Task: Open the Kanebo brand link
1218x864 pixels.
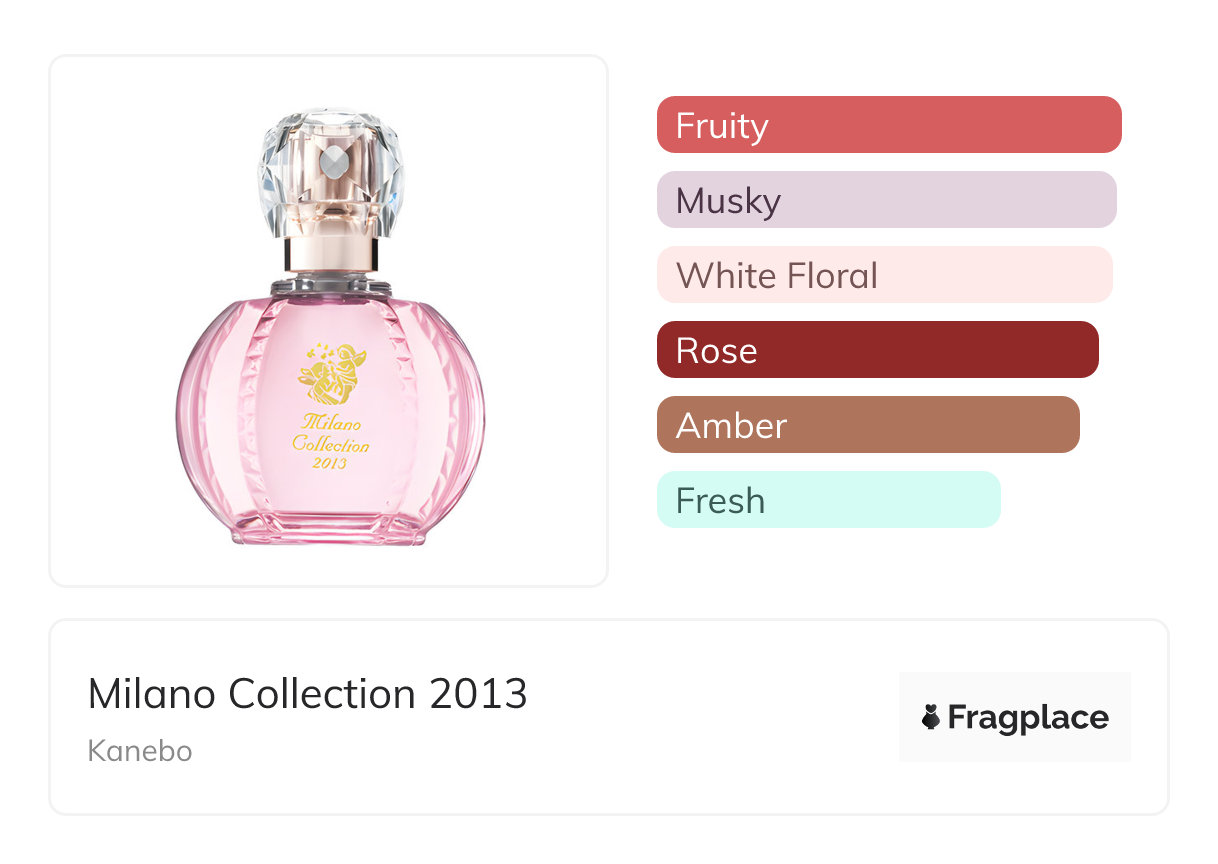Action: 140,751
